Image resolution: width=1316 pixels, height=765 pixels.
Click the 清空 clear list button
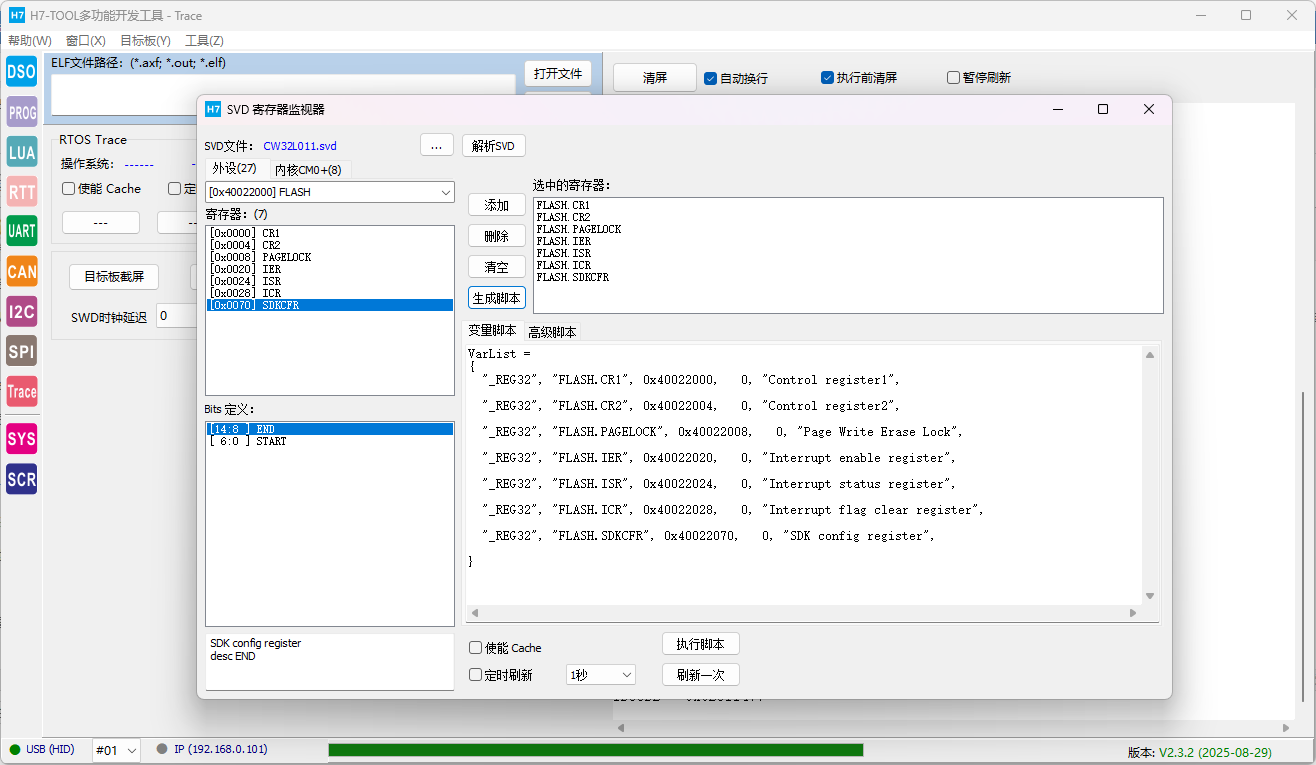(497, 267)
